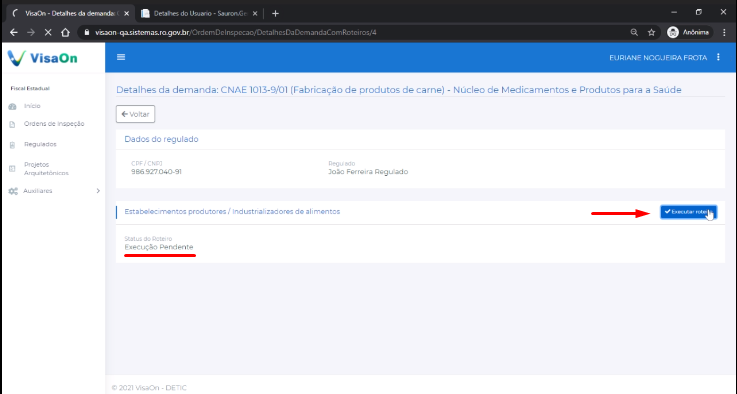Click the CPF value 986.927.040-91

tap(156, 172)
